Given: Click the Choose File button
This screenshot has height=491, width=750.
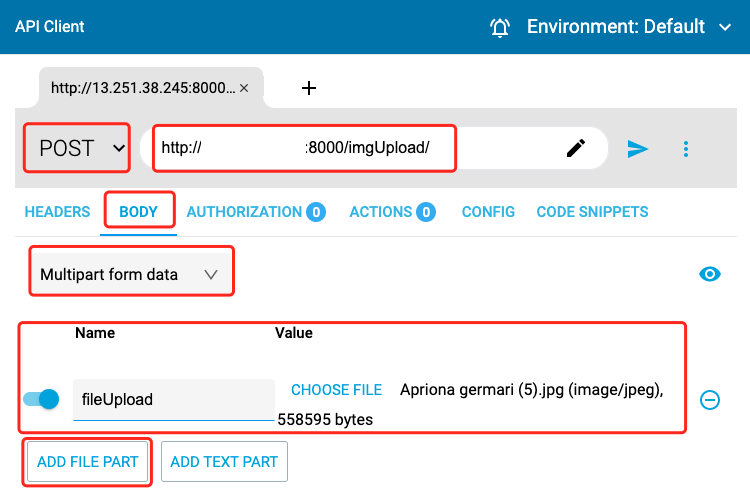Looking at the screenshot, I should point(336,389).
